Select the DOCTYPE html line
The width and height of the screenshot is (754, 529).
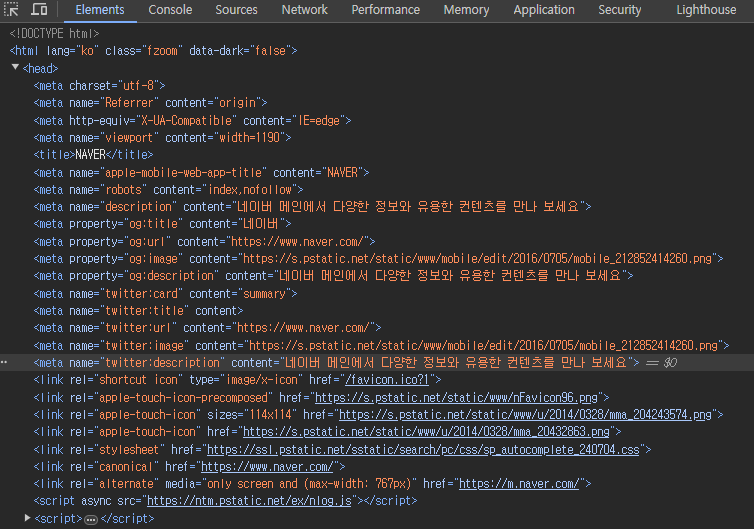tap(54, 34)
